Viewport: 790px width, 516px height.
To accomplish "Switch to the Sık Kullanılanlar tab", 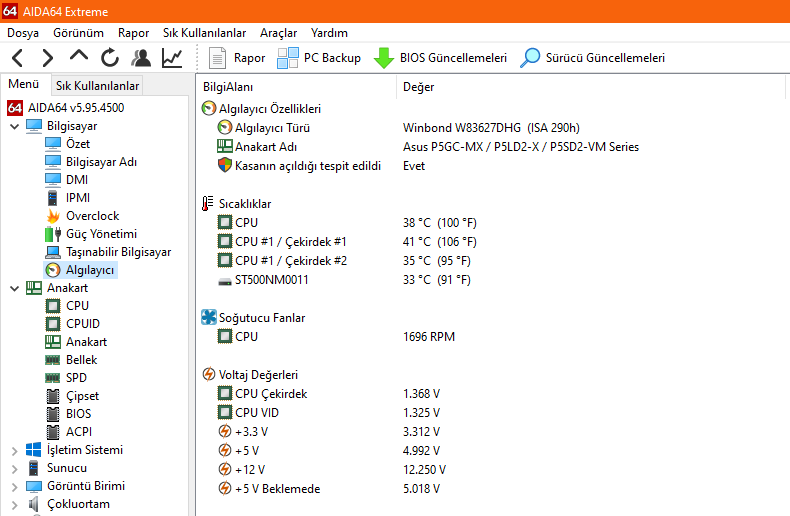I will [x=97, y=86].
